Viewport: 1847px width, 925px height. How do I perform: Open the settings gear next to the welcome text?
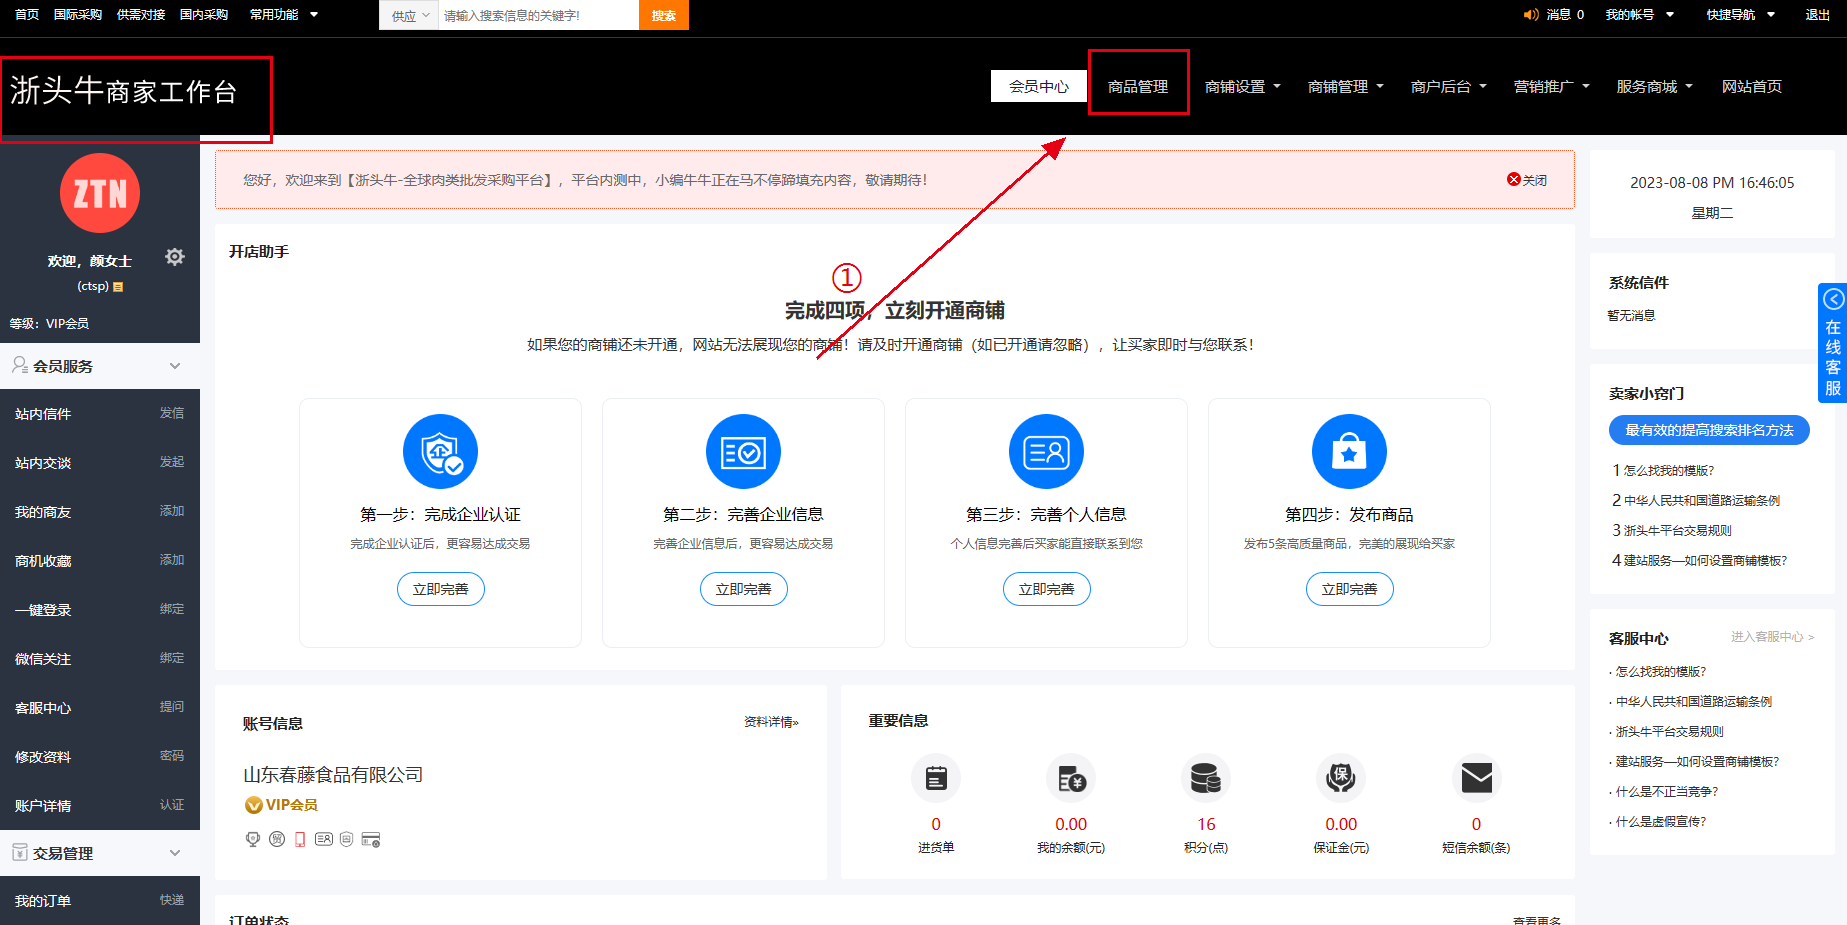coord(175,257)
